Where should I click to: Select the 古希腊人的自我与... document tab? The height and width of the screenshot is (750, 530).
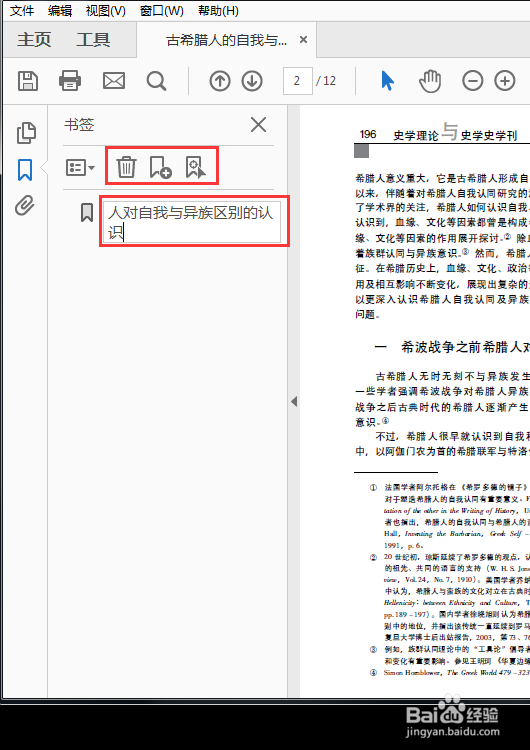pyautogui.click(x=226, y=40)
